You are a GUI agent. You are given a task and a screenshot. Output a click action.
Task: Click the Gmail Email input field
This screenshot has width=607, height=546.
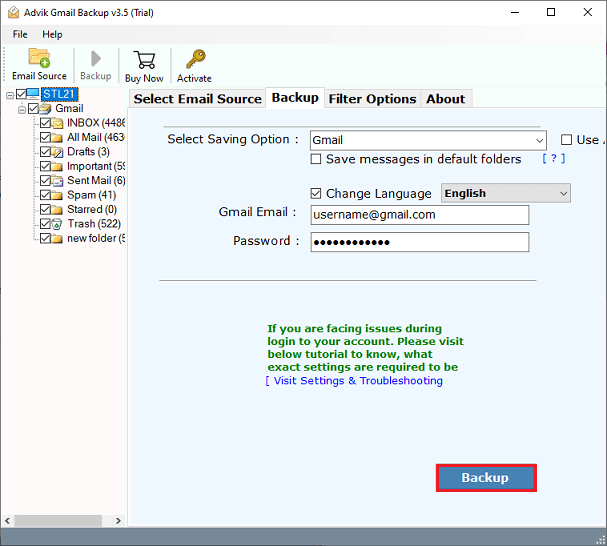click(x=420, y=215)
